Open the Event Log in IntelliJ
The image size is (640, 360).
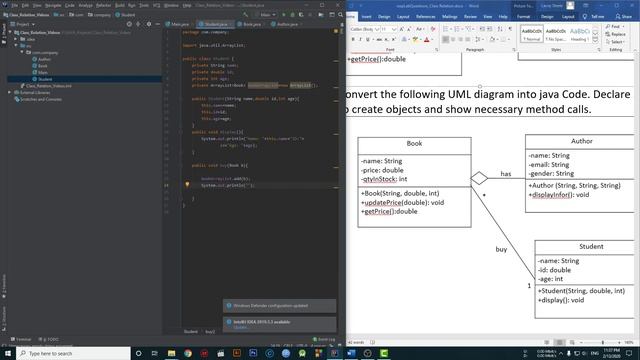coord(324,339)
